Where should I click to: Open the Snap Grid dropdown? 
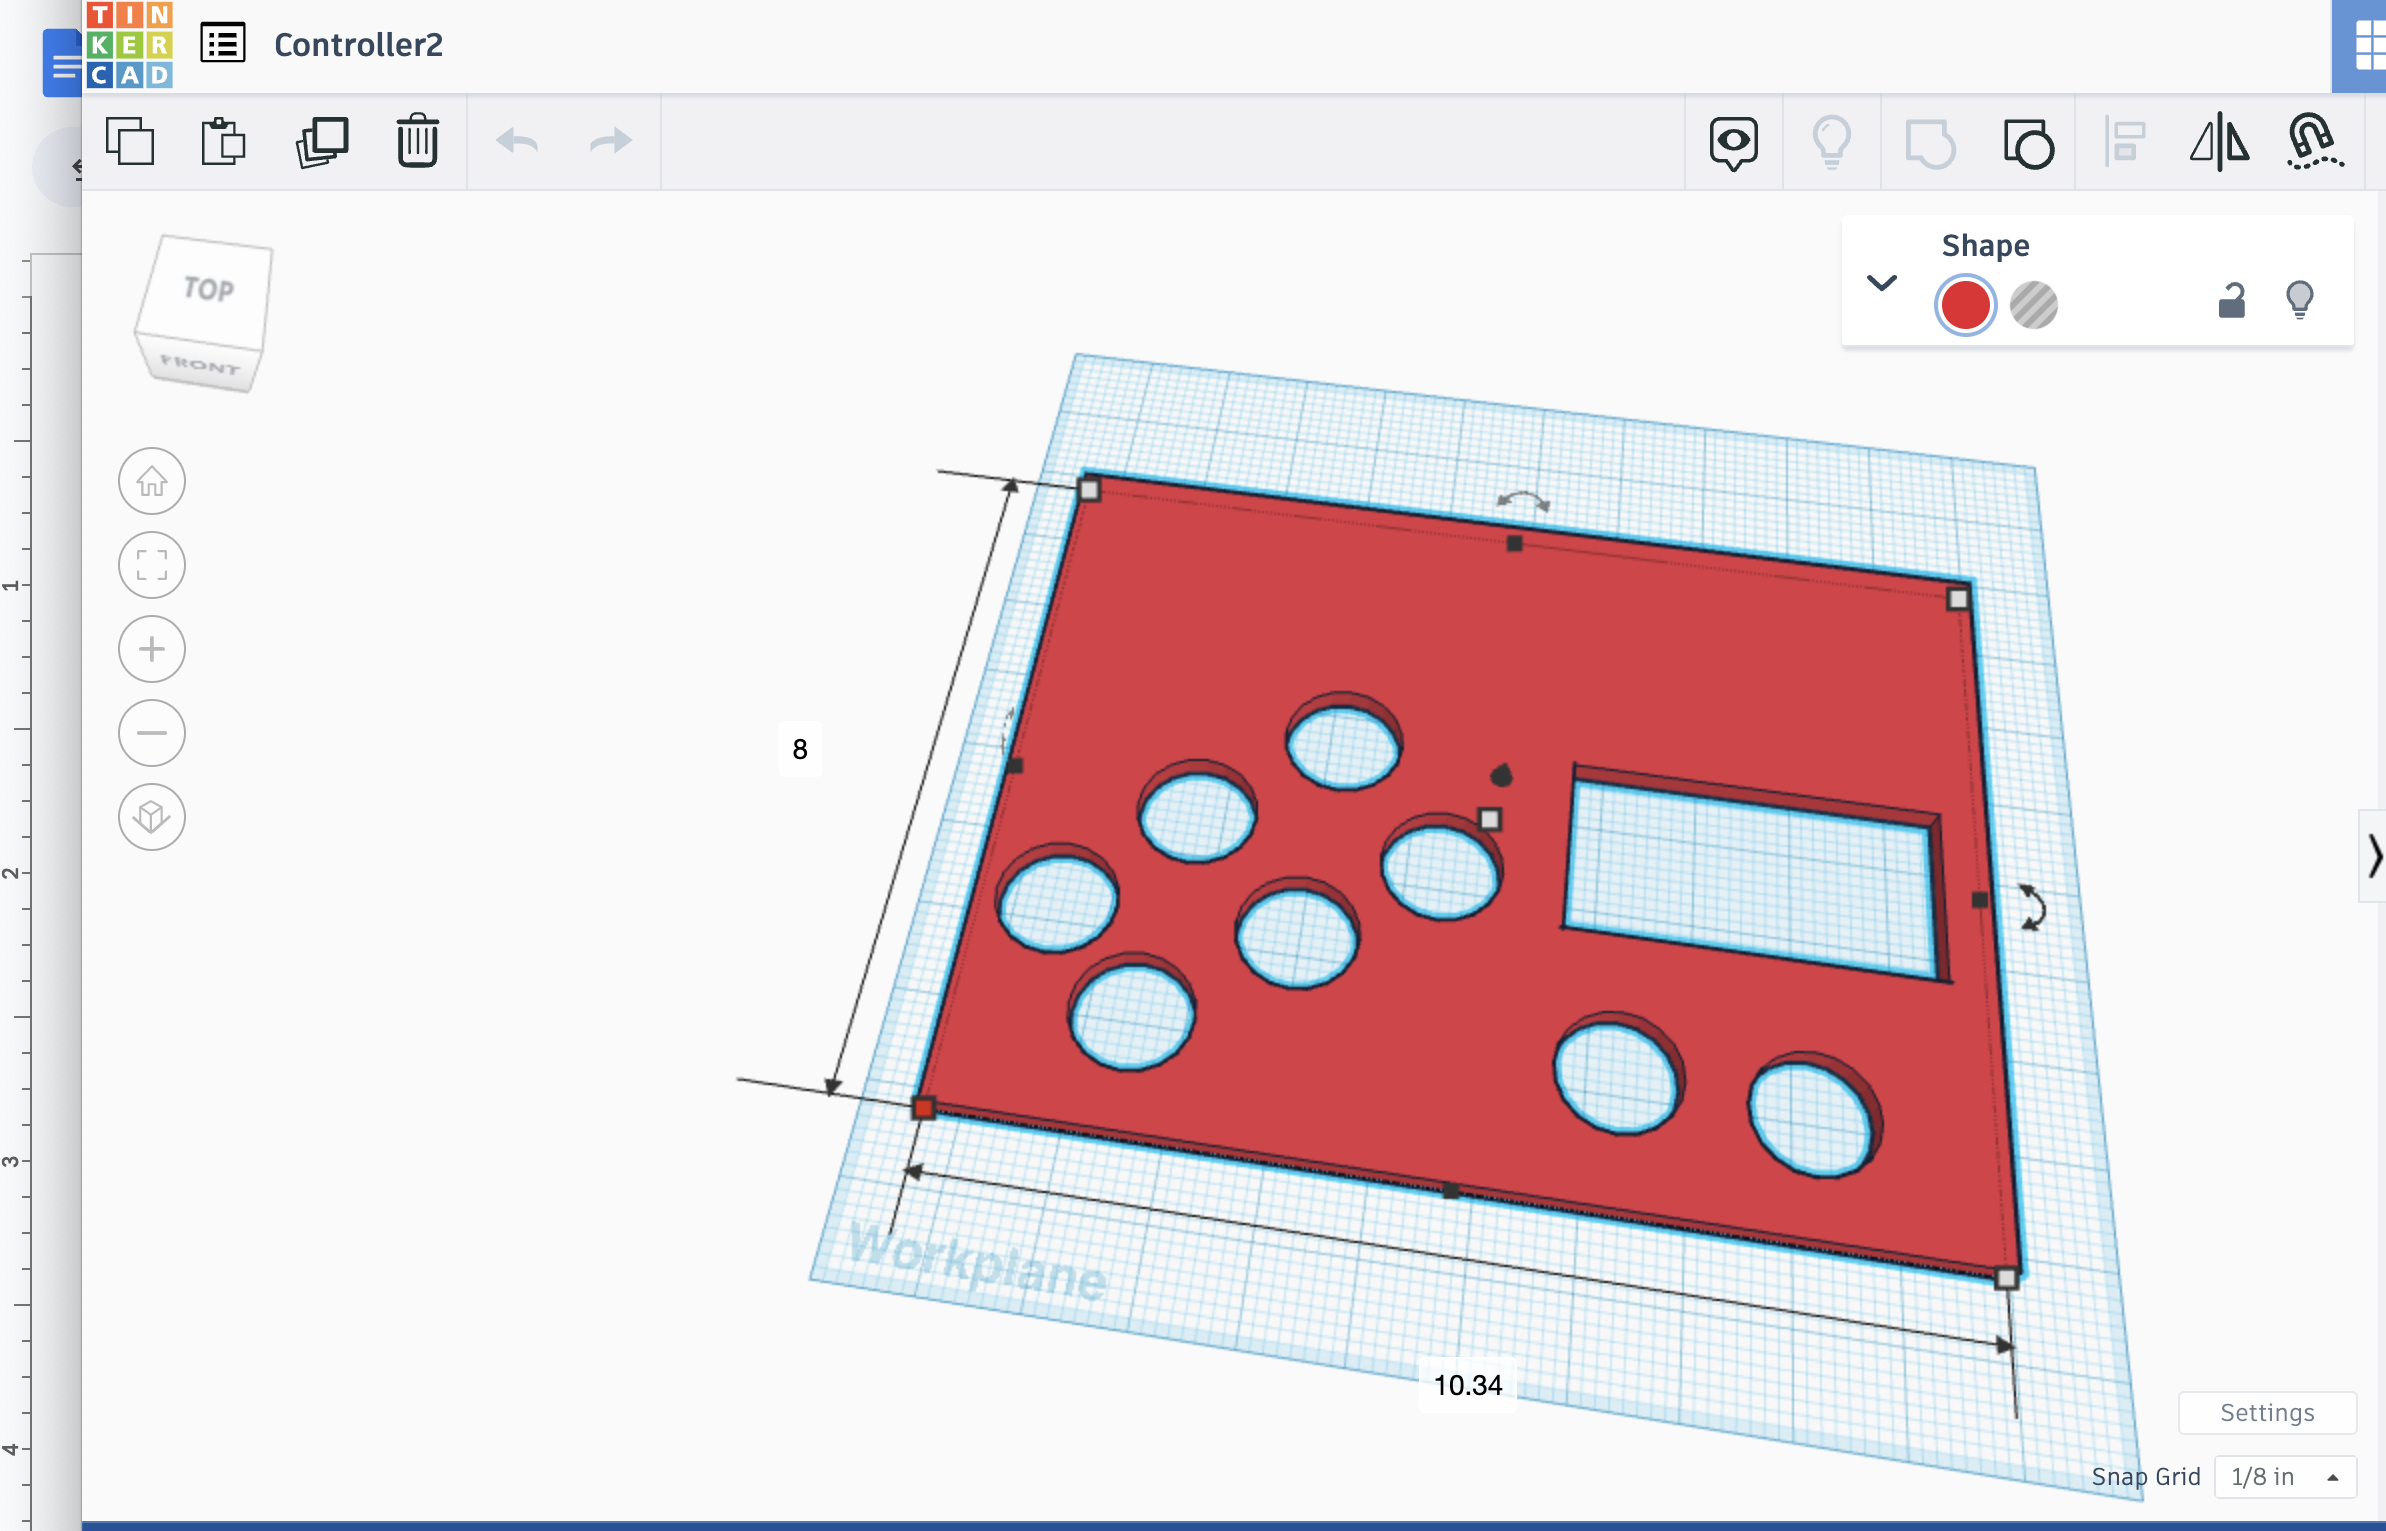(2285, 1477)
